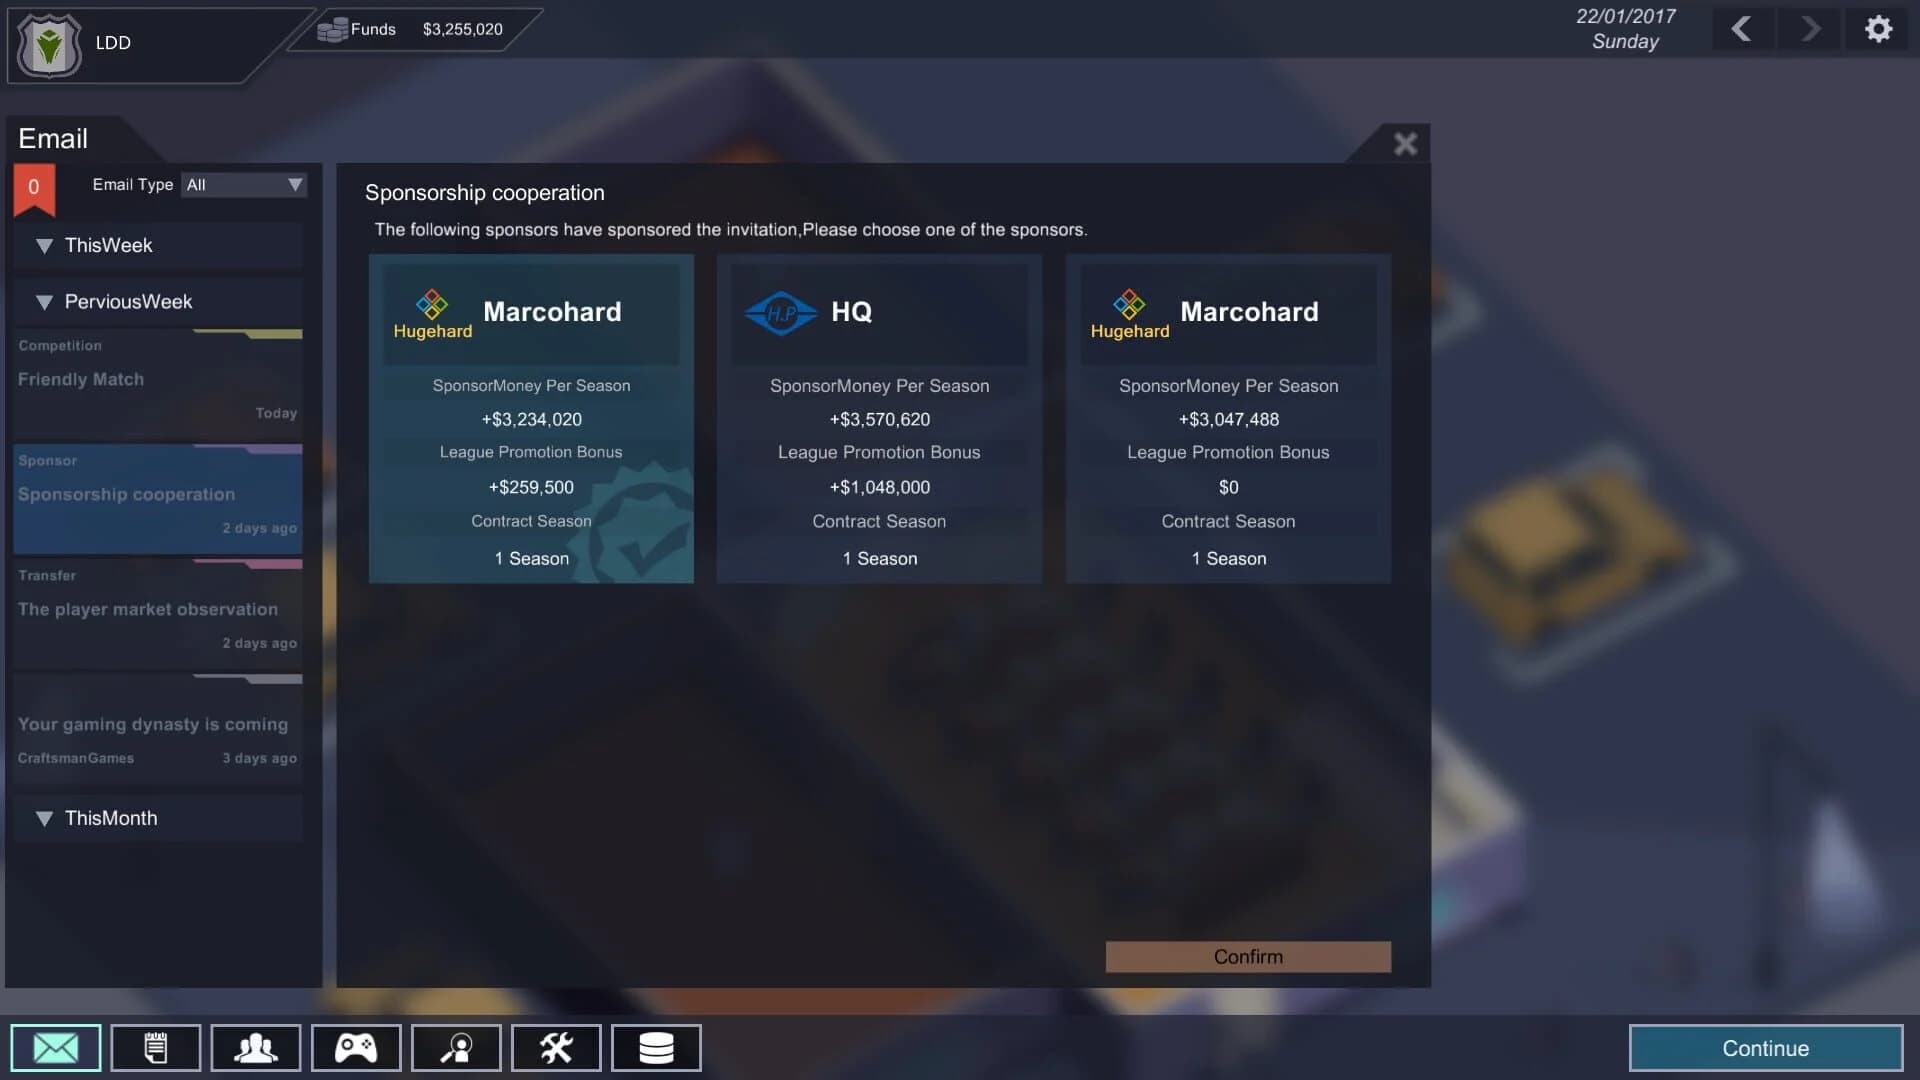1920x1080 pixels.
Task: Choose the second Marcohard sponsor card
Action: [x=1227, y=420]
